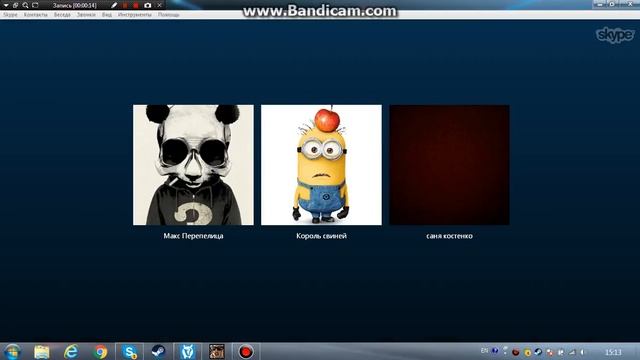This screenshot has width=640, height=360.
Task: Click the clock showing 15:13
Action: tap(613, 352)
